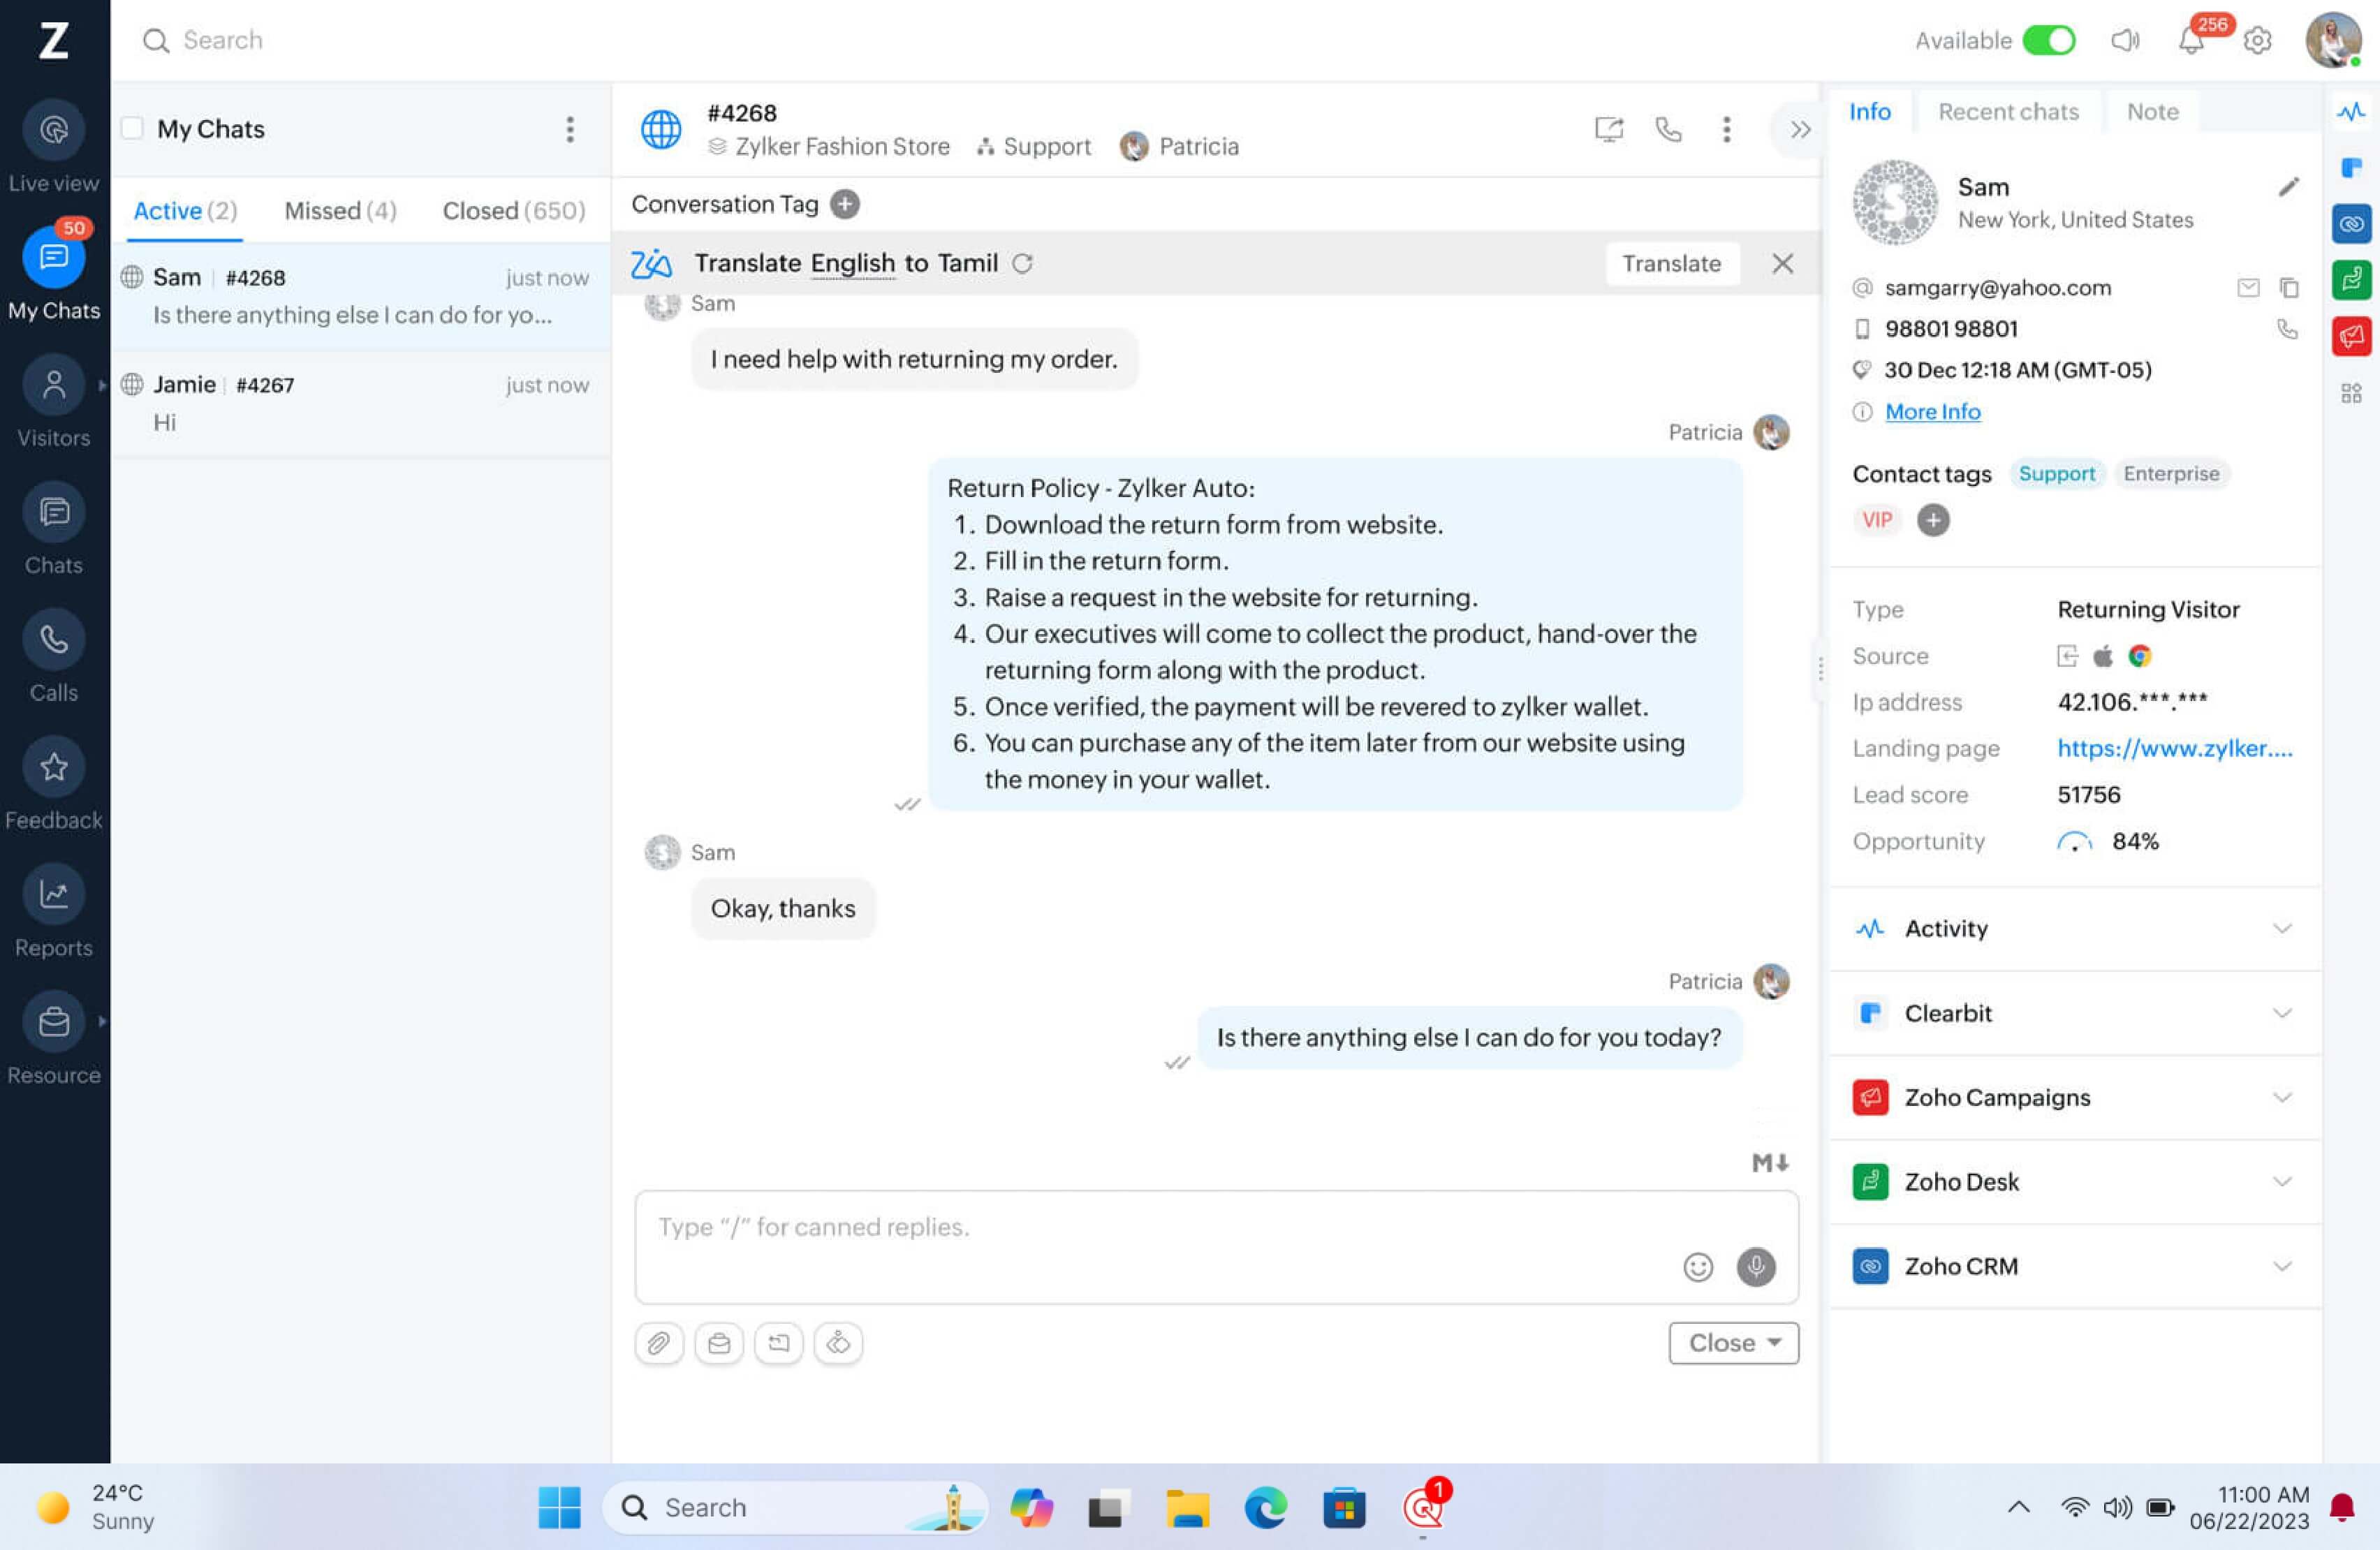This screenshot has height=1550, width=2380.
Task: Call Sam's phone number 98801 98801
Action: point(2287,329)
